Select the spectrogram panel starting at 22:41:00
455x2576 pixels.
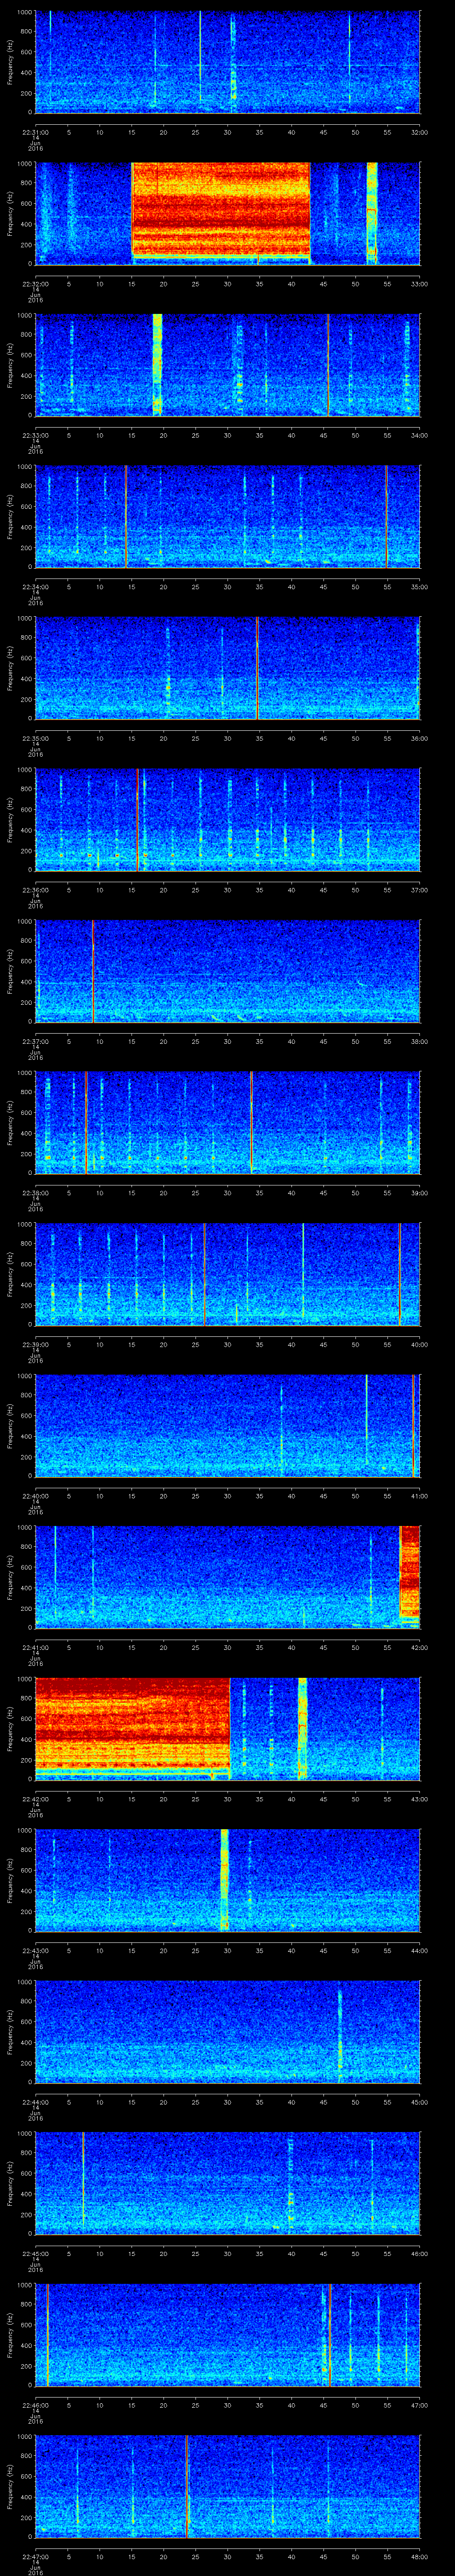[x=228, y=1576]
